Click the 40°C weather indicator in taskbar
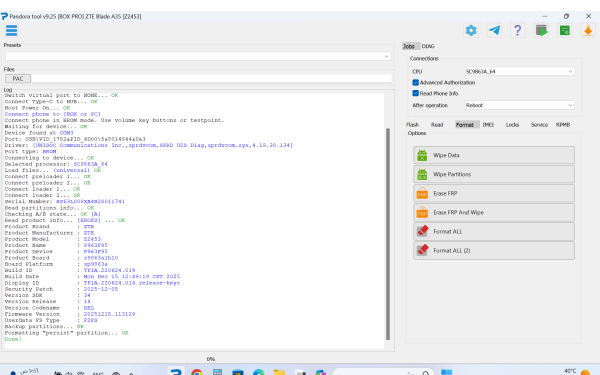Image resolution: width=600 pixels, height=375 pixels. point(577,372)
